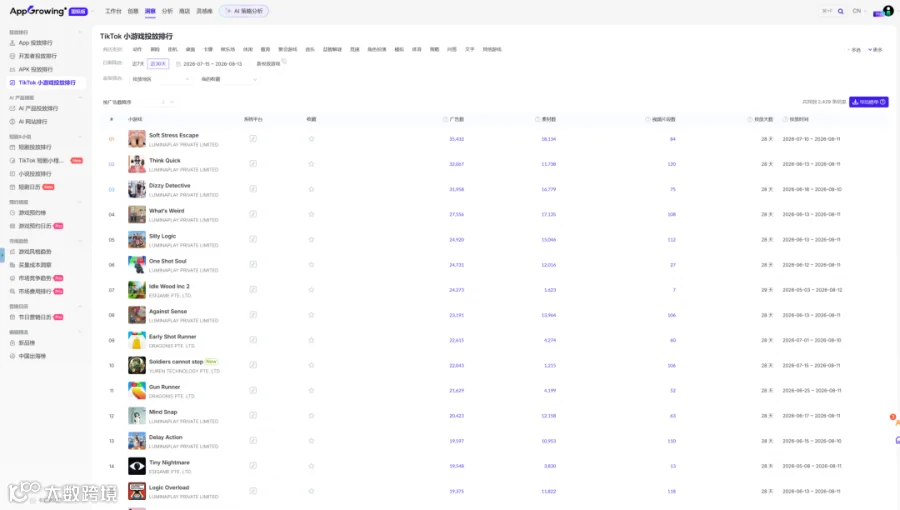Open the version dropdown beside AppGrowing badge
This screenshot has height=510, width=900.
(x=92, y=11)
